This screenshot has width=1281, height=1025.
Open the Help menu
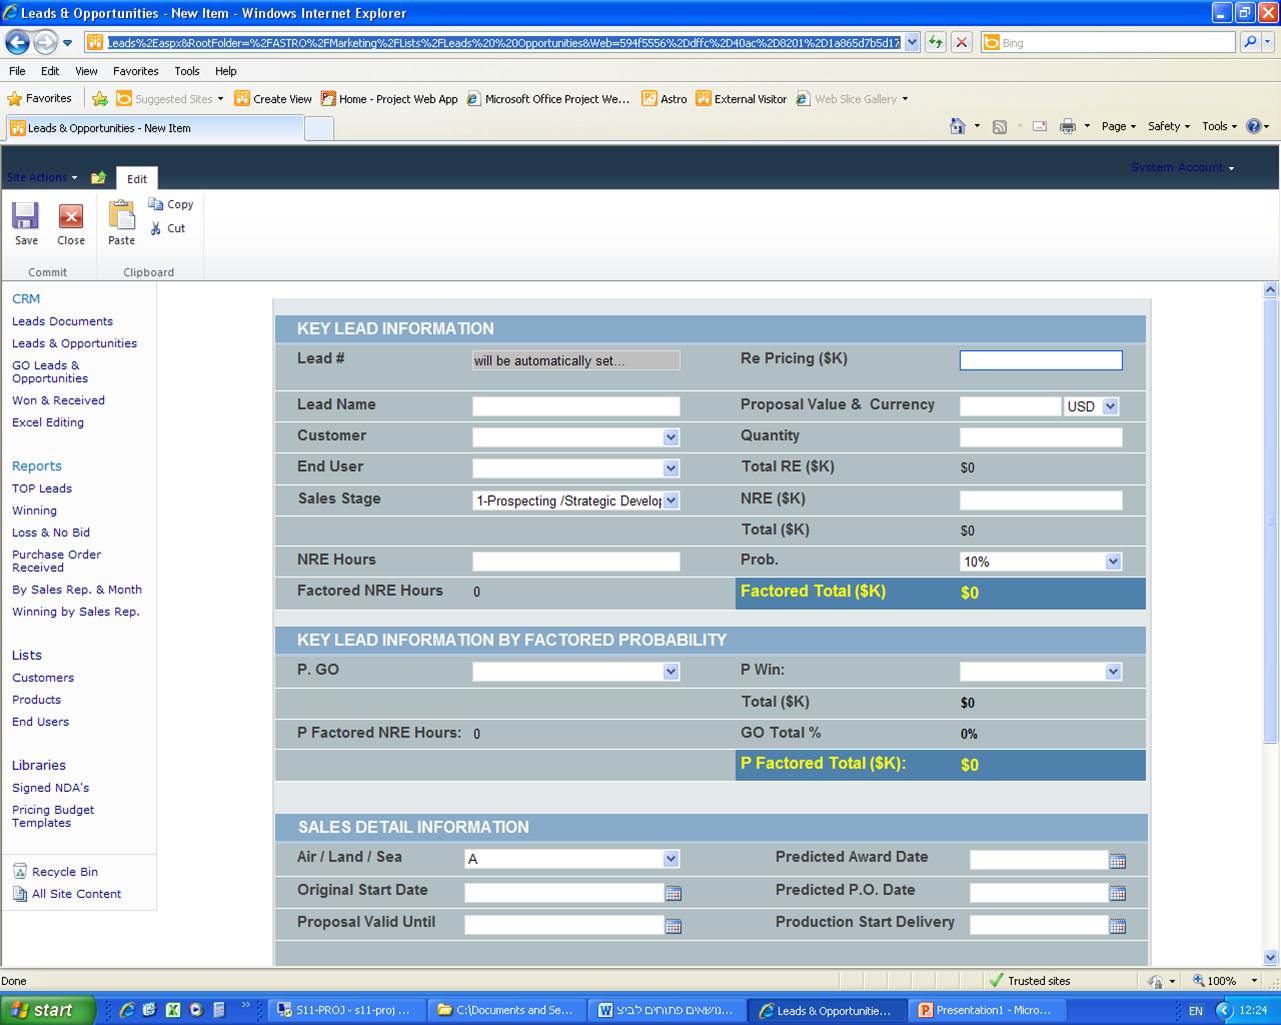coord(226,71)
